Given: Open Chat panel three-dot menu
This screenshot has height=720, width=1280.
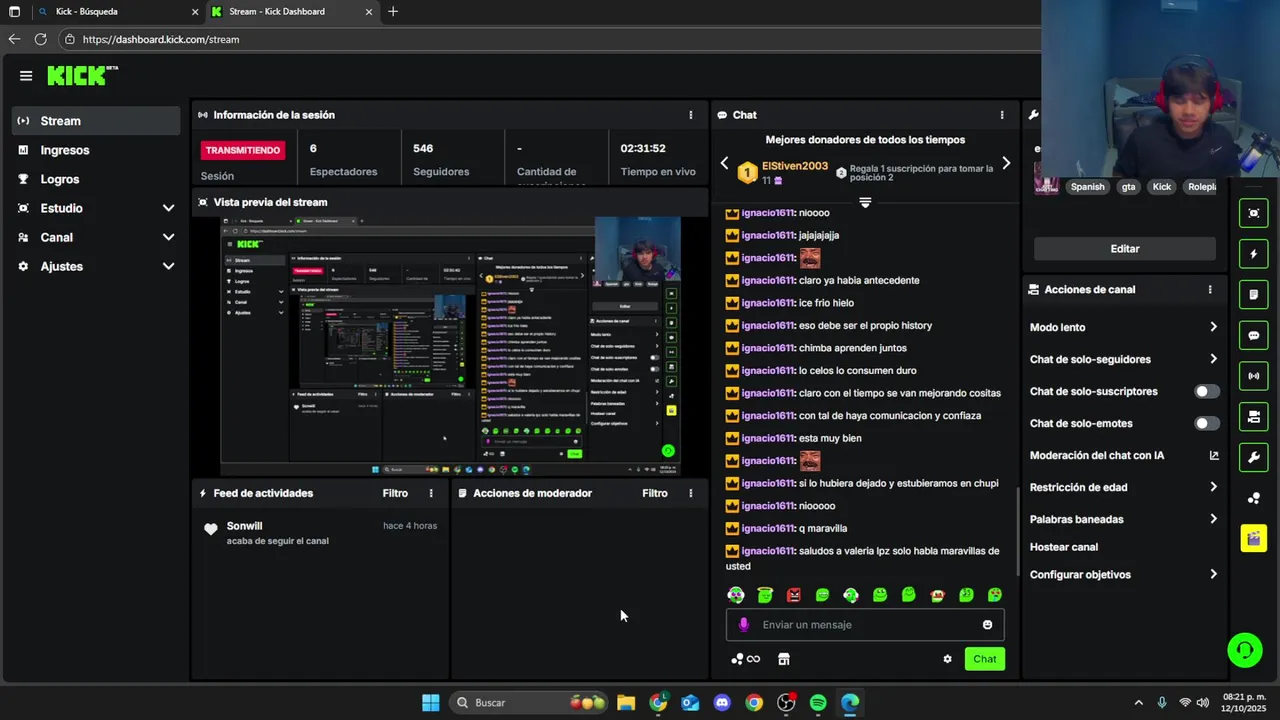Looking at the screenshot, I should click(1001, 115).
